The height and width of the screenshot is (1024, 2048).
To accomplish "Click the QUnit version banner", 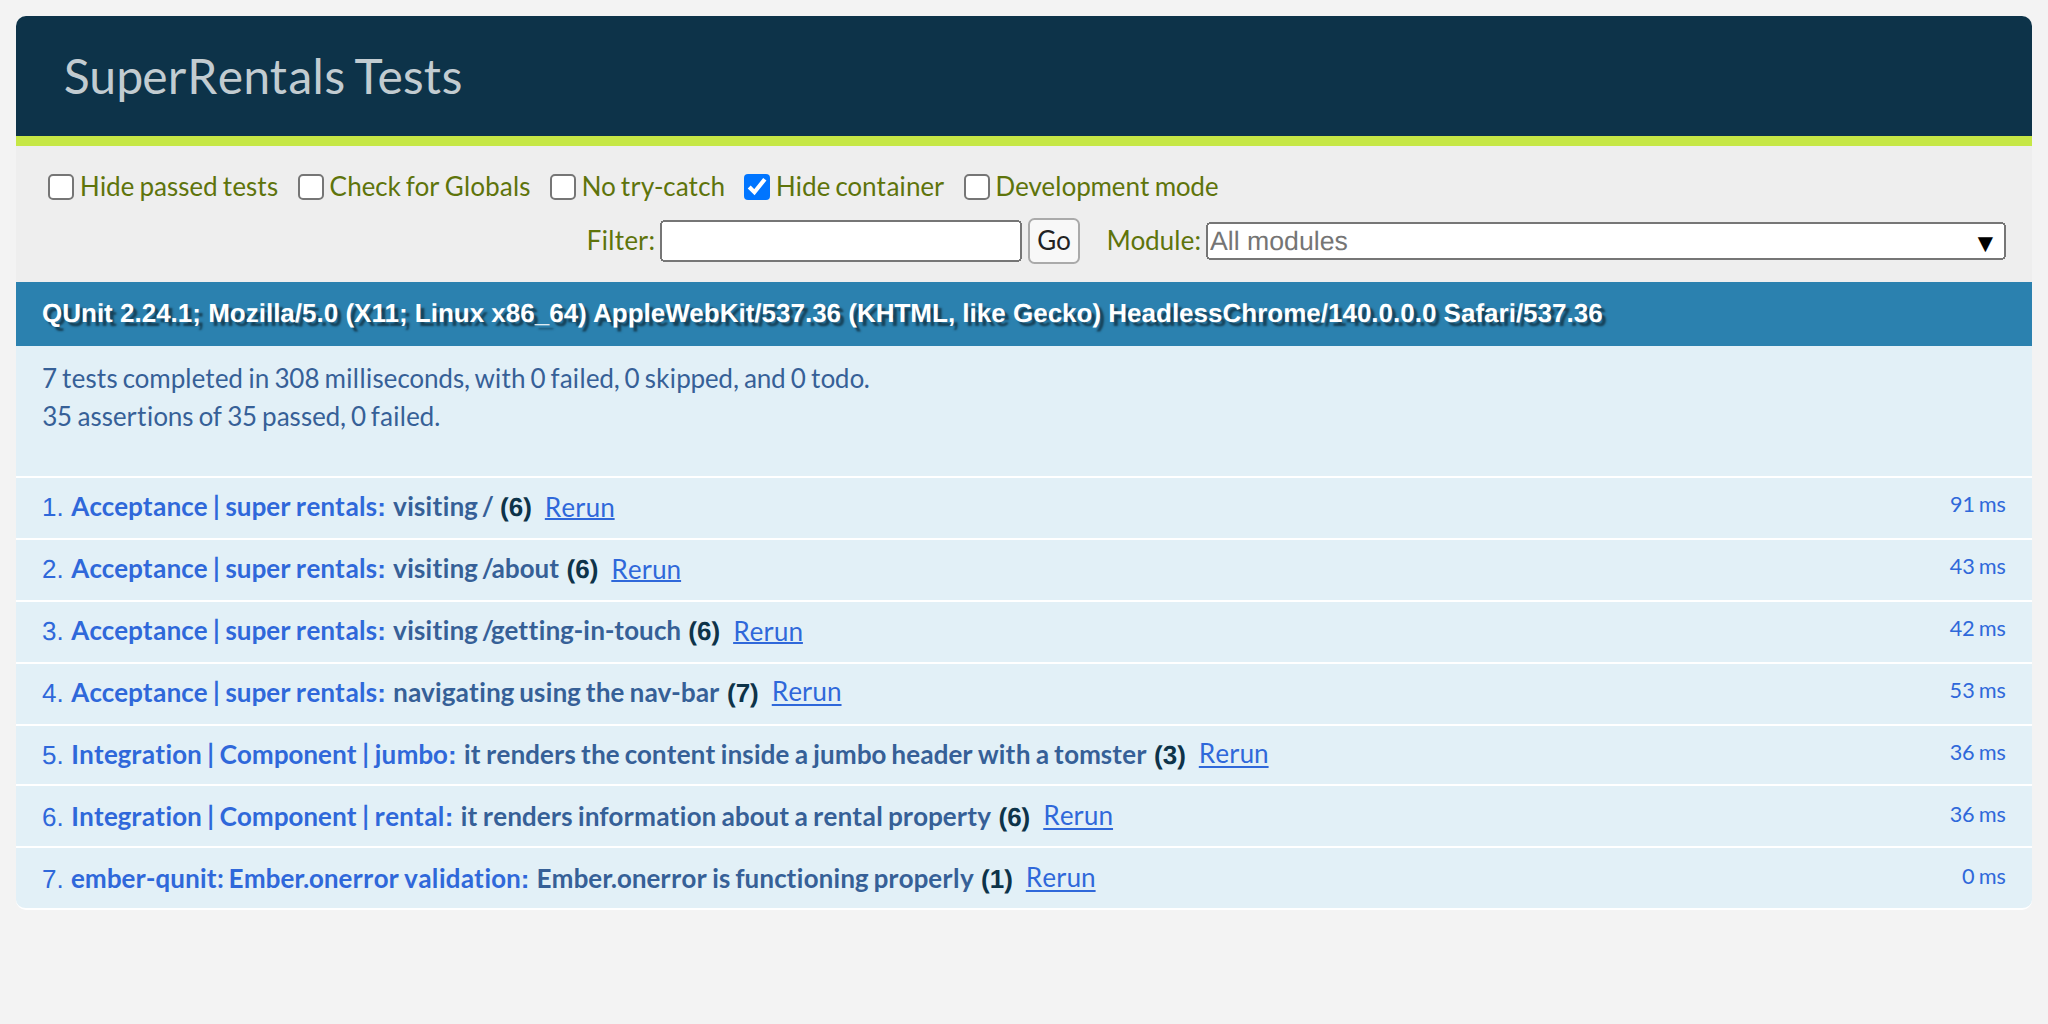I will (820, 313).
